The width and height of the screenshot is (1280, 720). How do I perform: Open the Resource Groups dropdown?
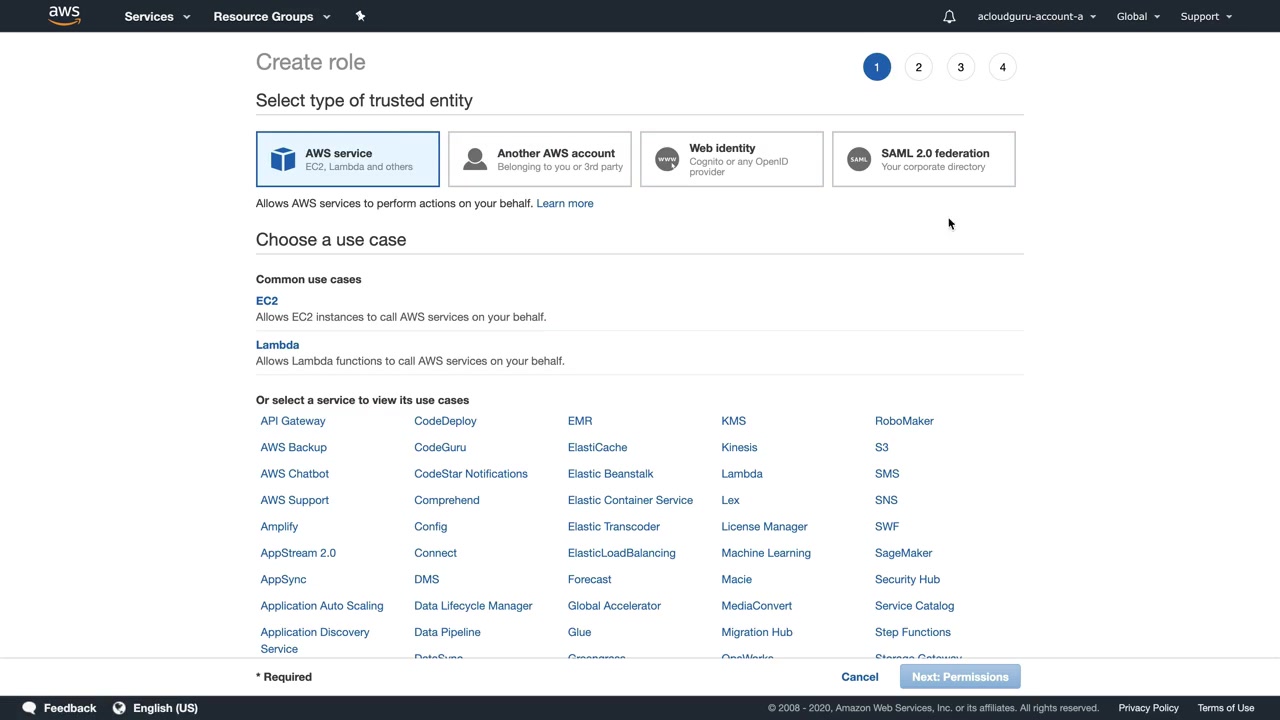pyautogui.click(x=271, y=16)
